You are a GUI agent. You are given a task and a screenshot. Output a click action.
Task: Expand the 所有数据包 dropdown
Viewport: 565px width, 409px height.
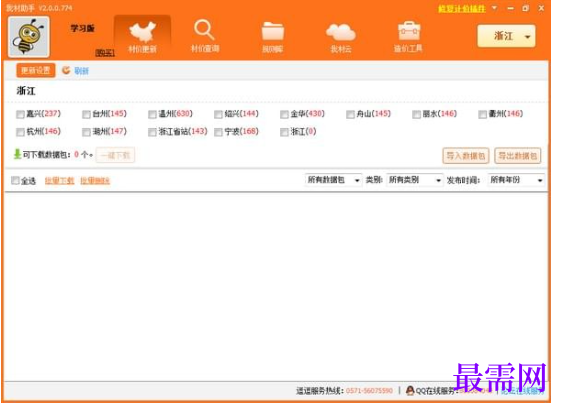click(333, 180)
